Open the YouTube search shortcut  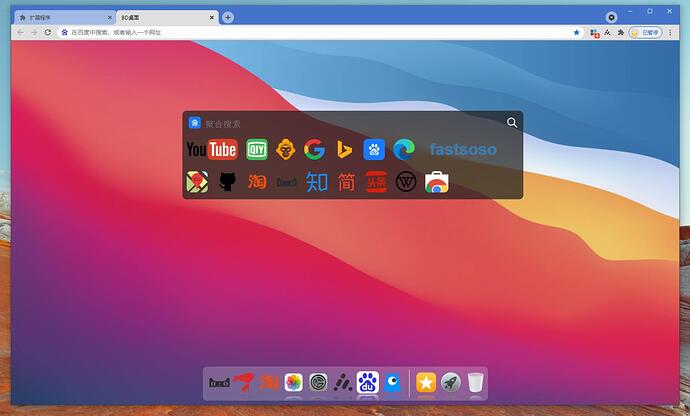[x=212, y=150]
